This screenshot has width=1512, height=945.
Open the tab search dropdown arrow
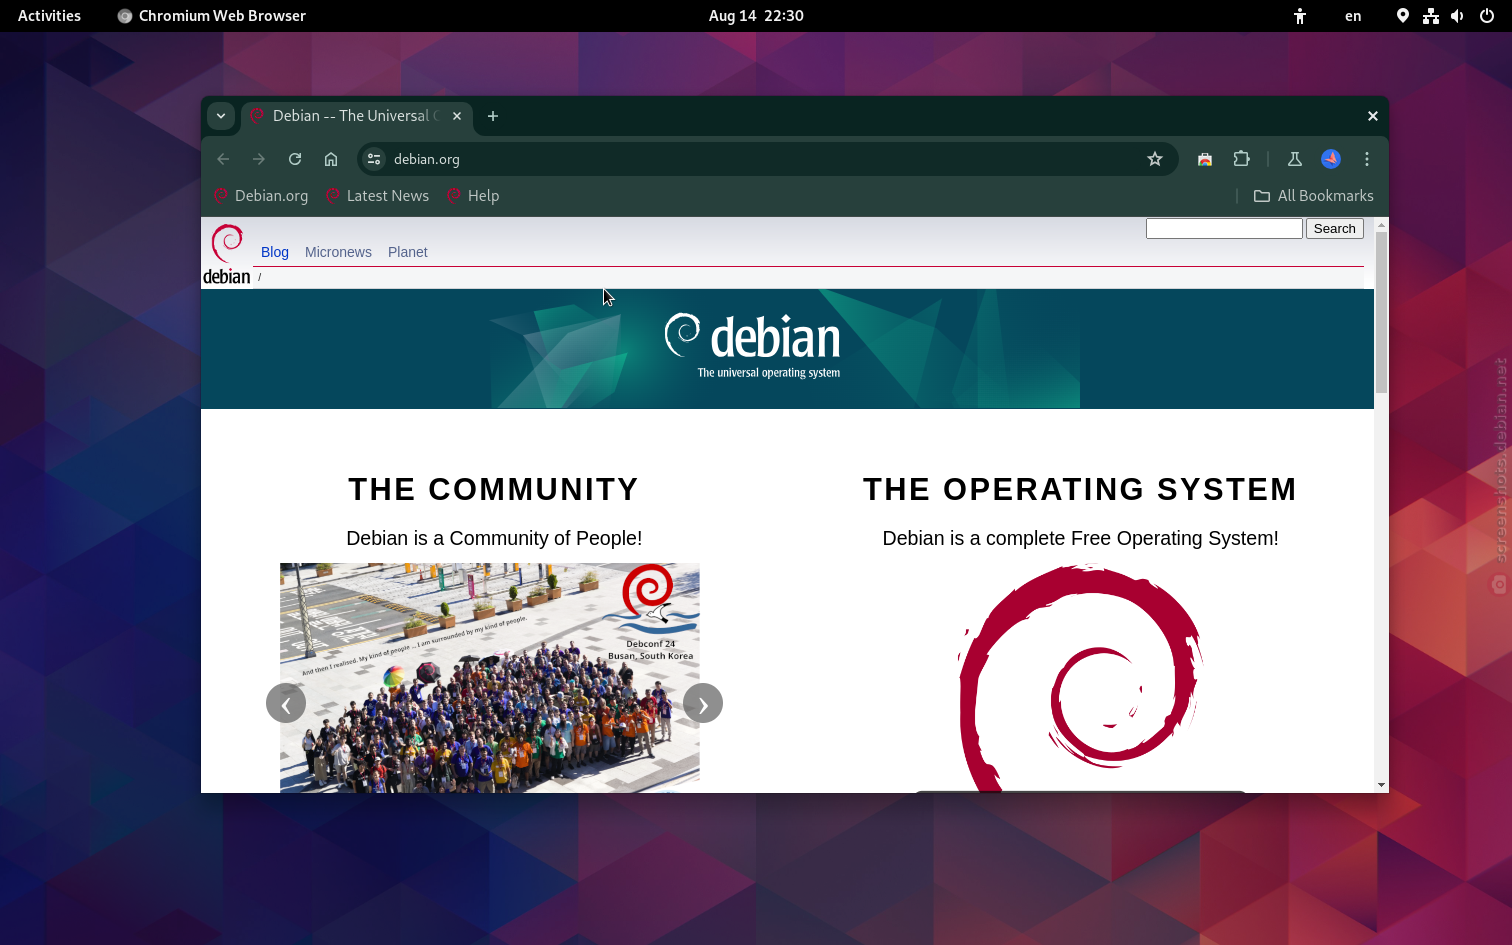221,116
